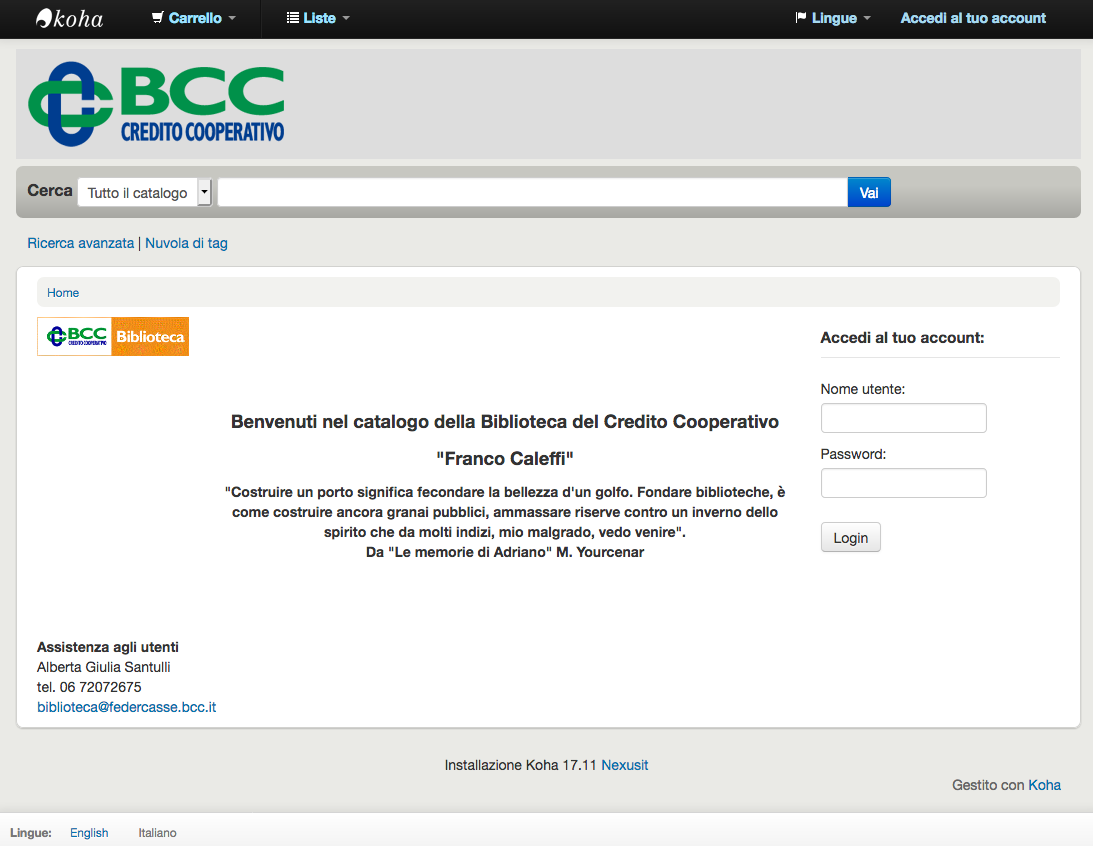
Task: Click the Koha logo in top bar
Action: 69,19
